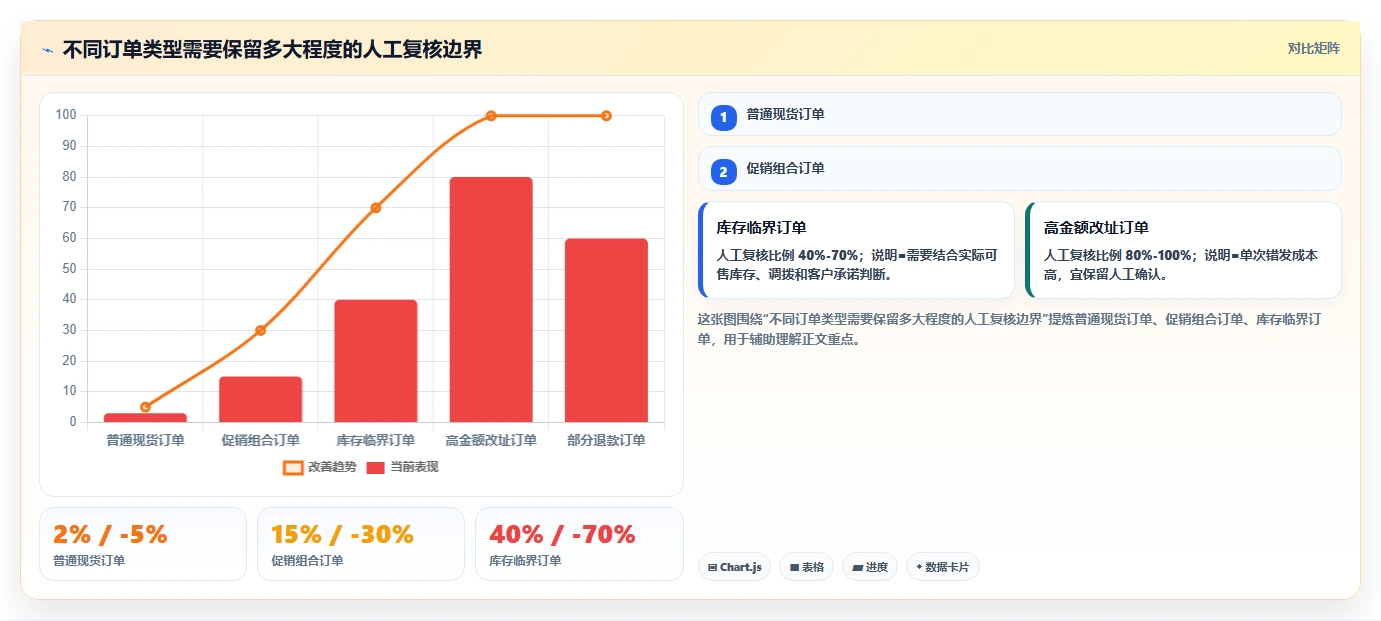
Task: Click the trend line point at value 30
Action: pyautogui.click(x=261, y=330)
